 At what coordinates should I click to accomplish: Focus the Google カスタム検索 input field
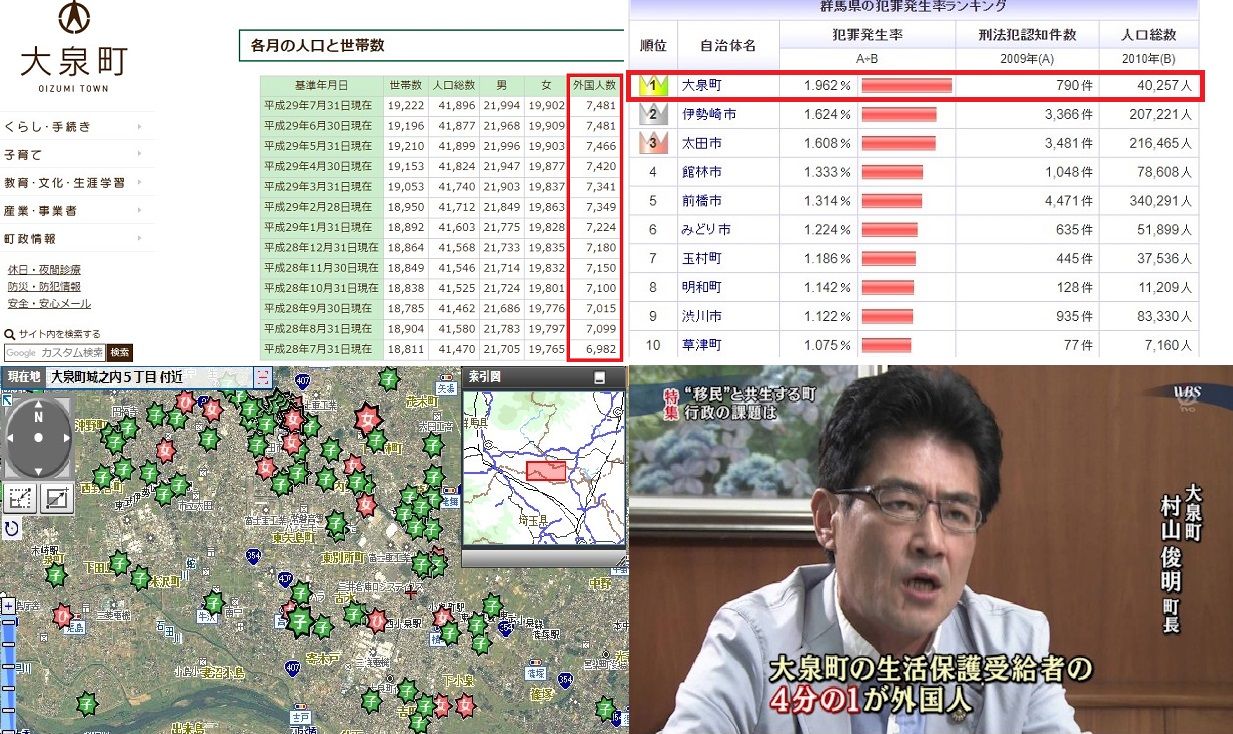(x=54, y=353)
